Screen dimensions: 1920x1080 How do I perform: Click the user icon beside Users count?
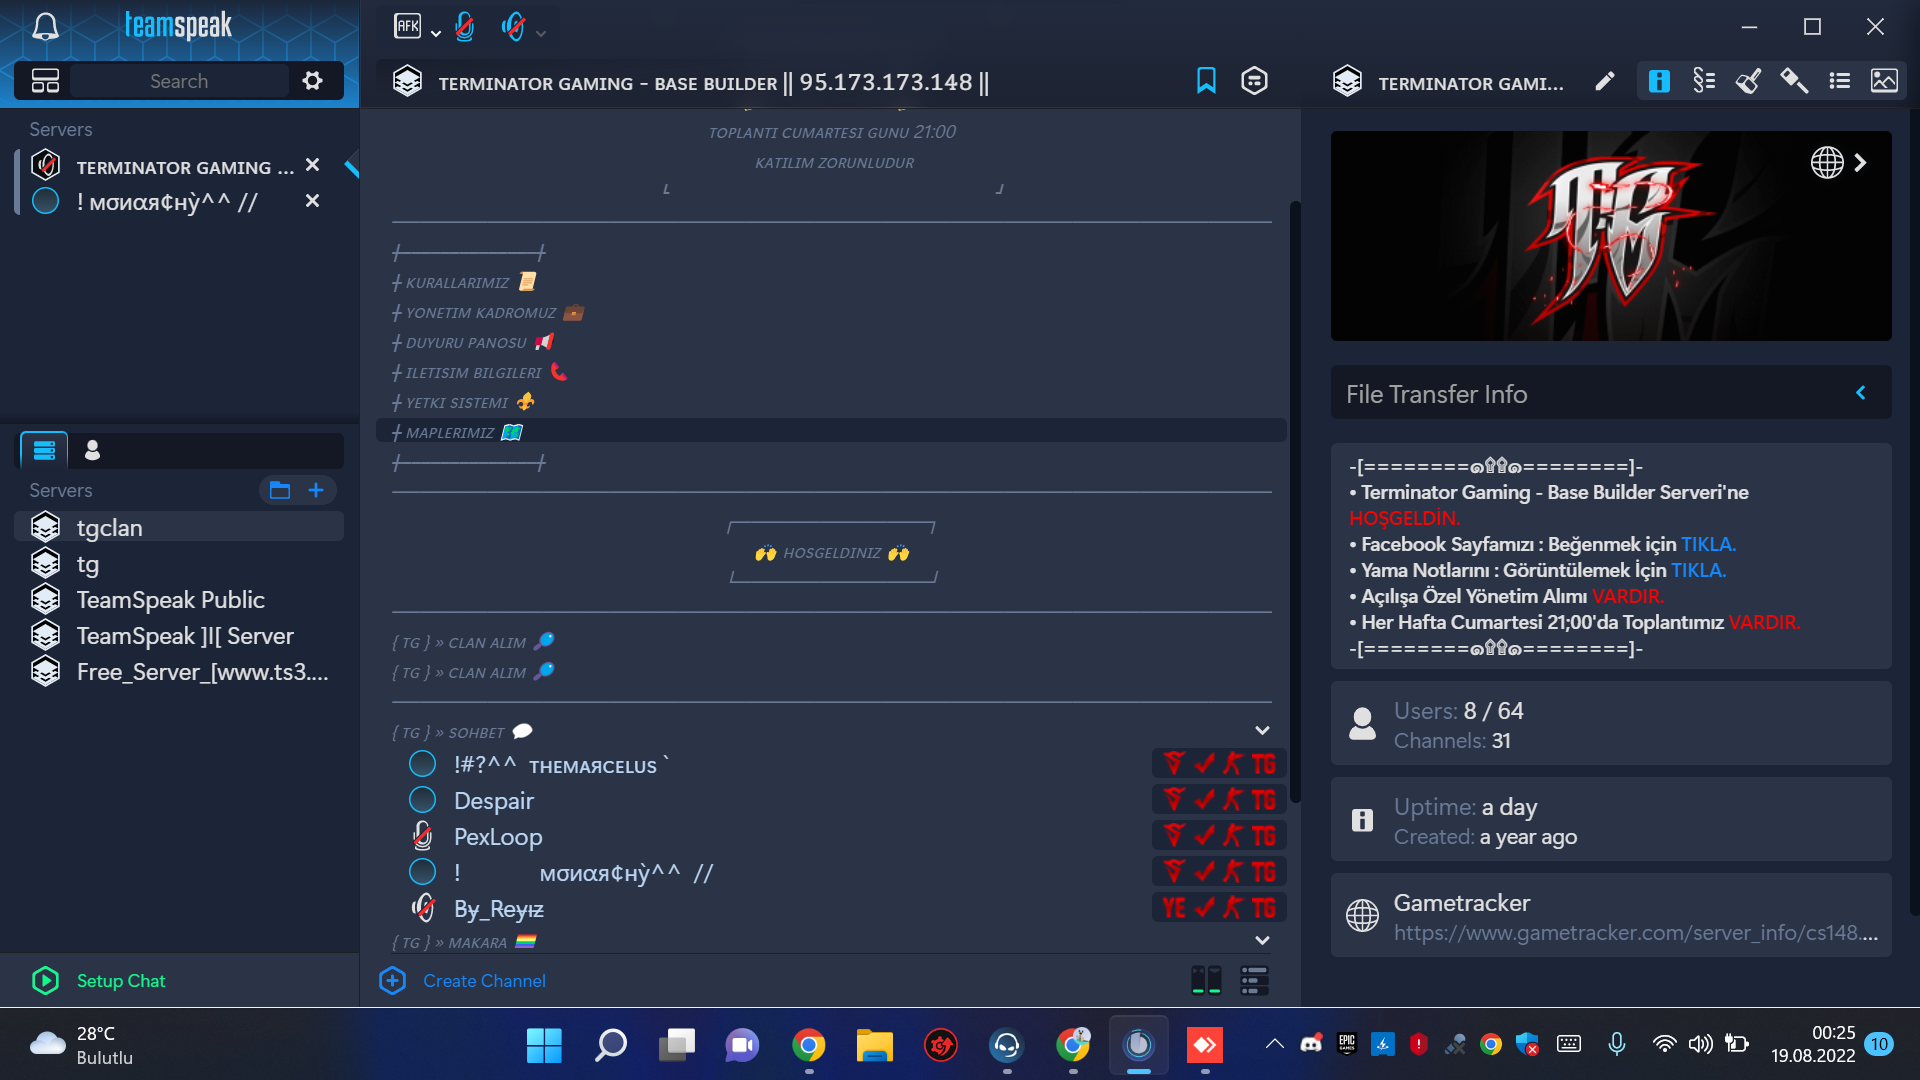[x=1362, y=724]
